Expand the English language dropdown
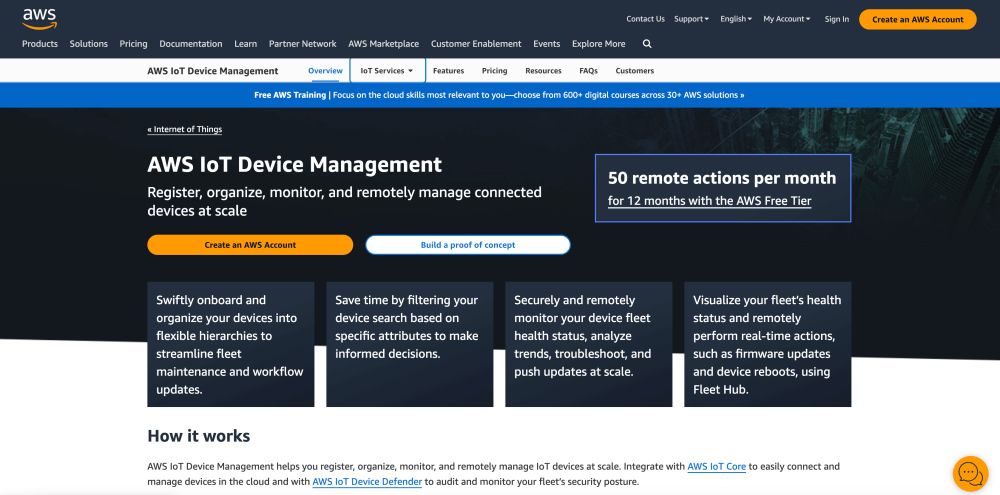This screenshot has height=495, width=1000. tap(736, 19)
